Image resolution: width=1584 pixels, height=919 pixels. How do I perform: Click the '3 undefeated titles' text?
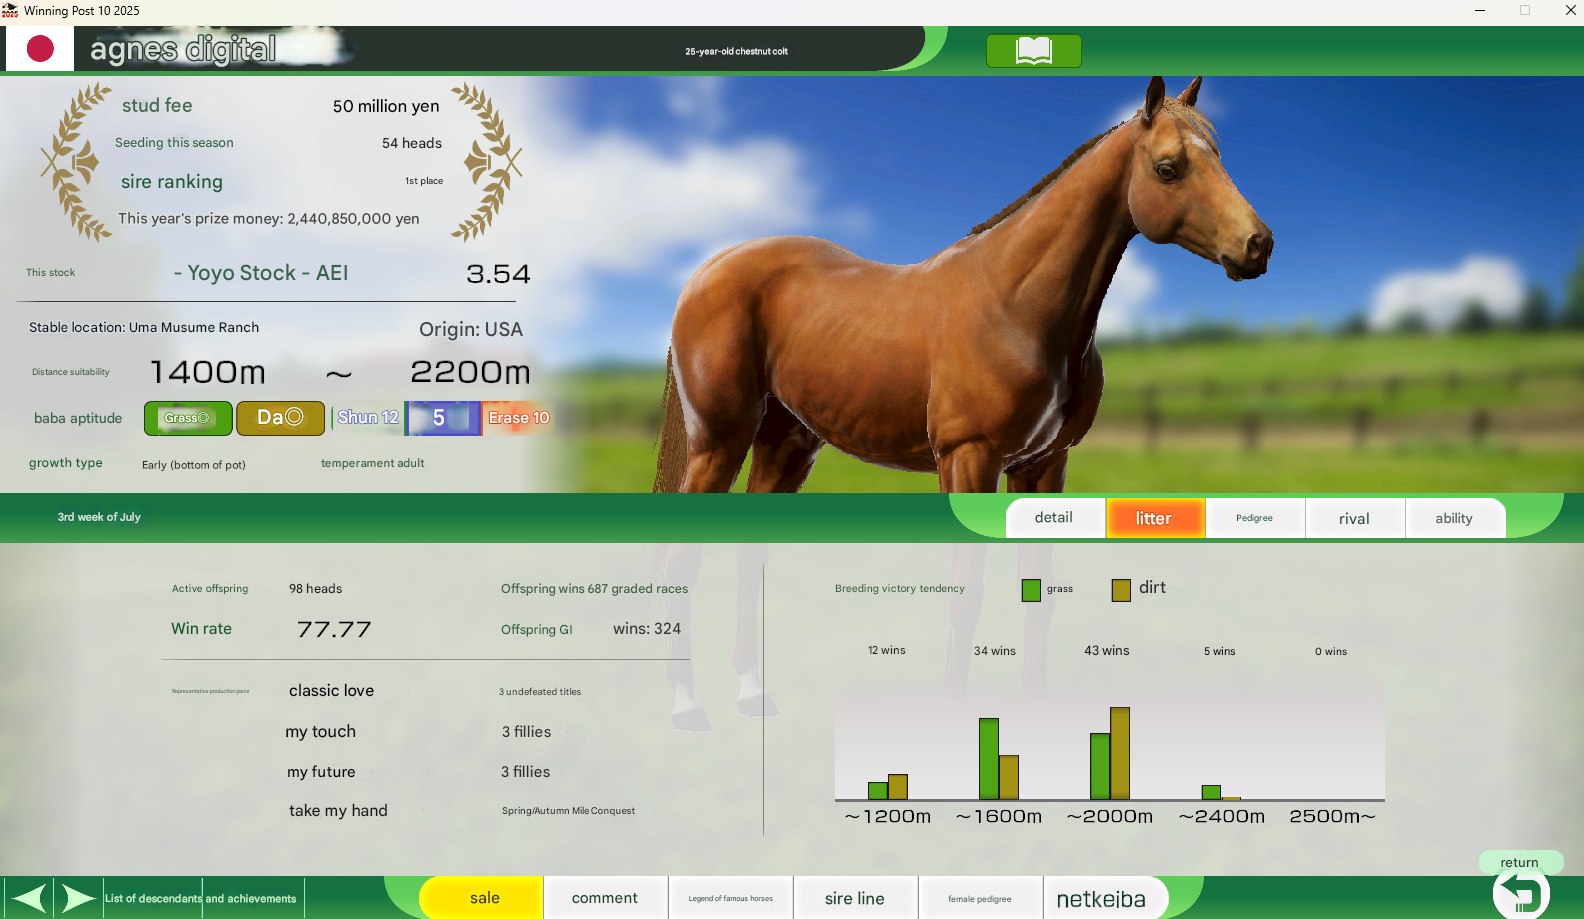tap(540, 691)
